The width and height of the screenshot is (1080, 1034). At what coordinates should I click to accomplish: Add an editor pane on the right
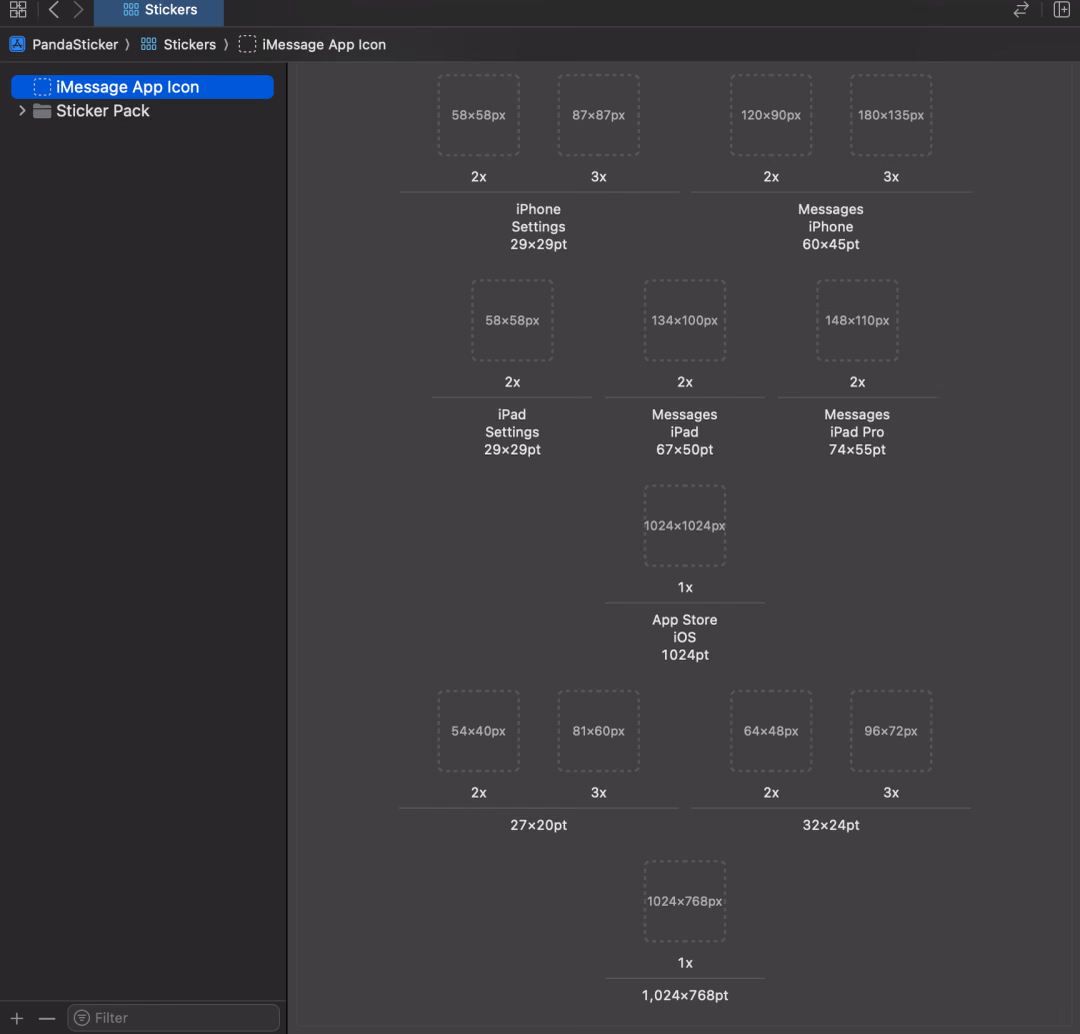(x=1061, y=10)
